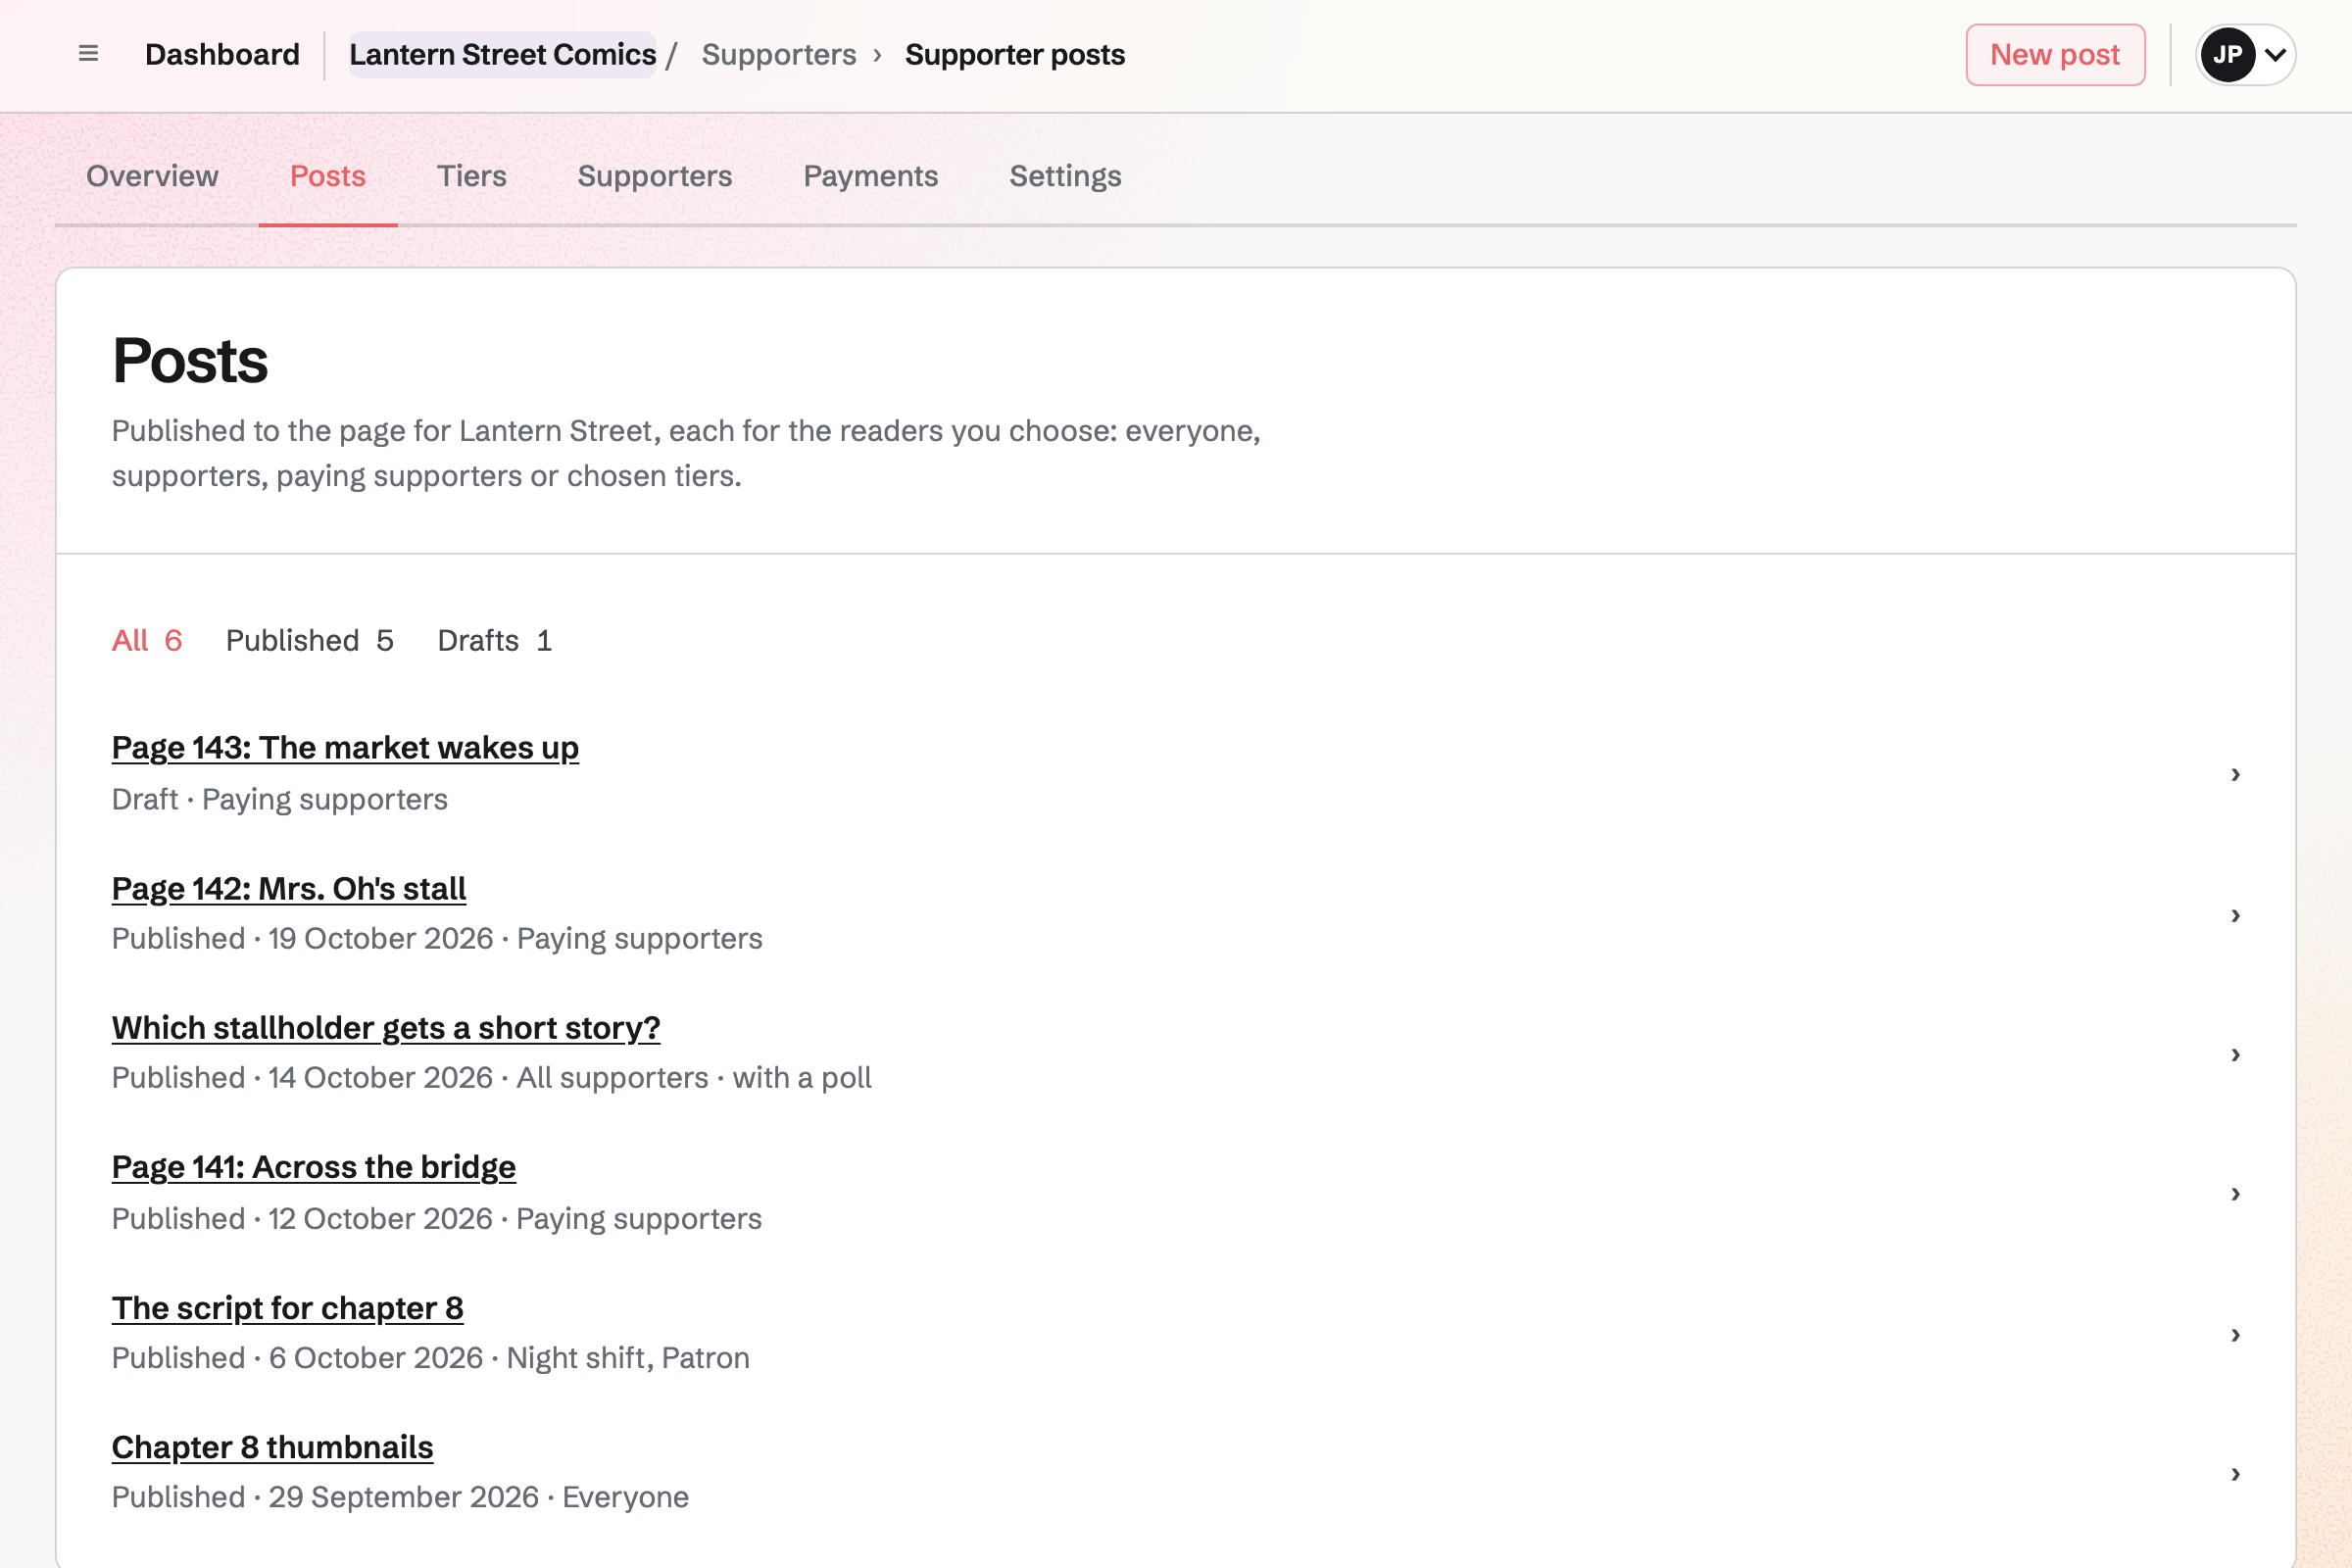The width and height of the screenshot is (2352, 1568).
Task: Select the Posts tab
Action: [328, 176]
